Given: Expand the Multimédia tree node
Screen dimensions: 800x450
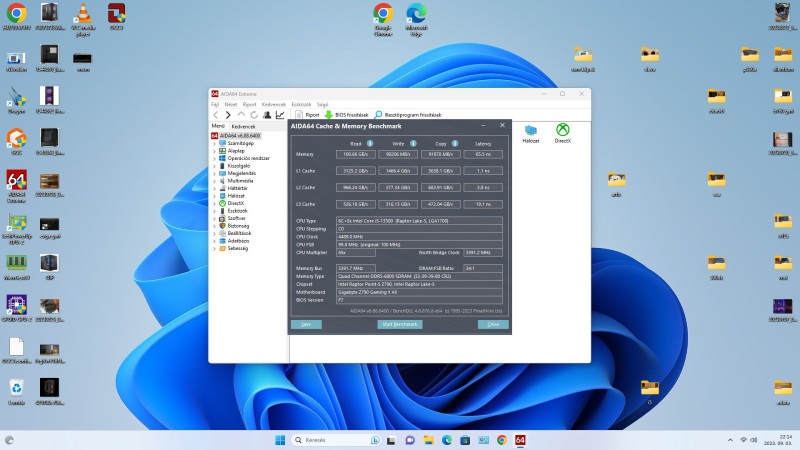Looking at the screenshot, I should (x=214, y=181).
